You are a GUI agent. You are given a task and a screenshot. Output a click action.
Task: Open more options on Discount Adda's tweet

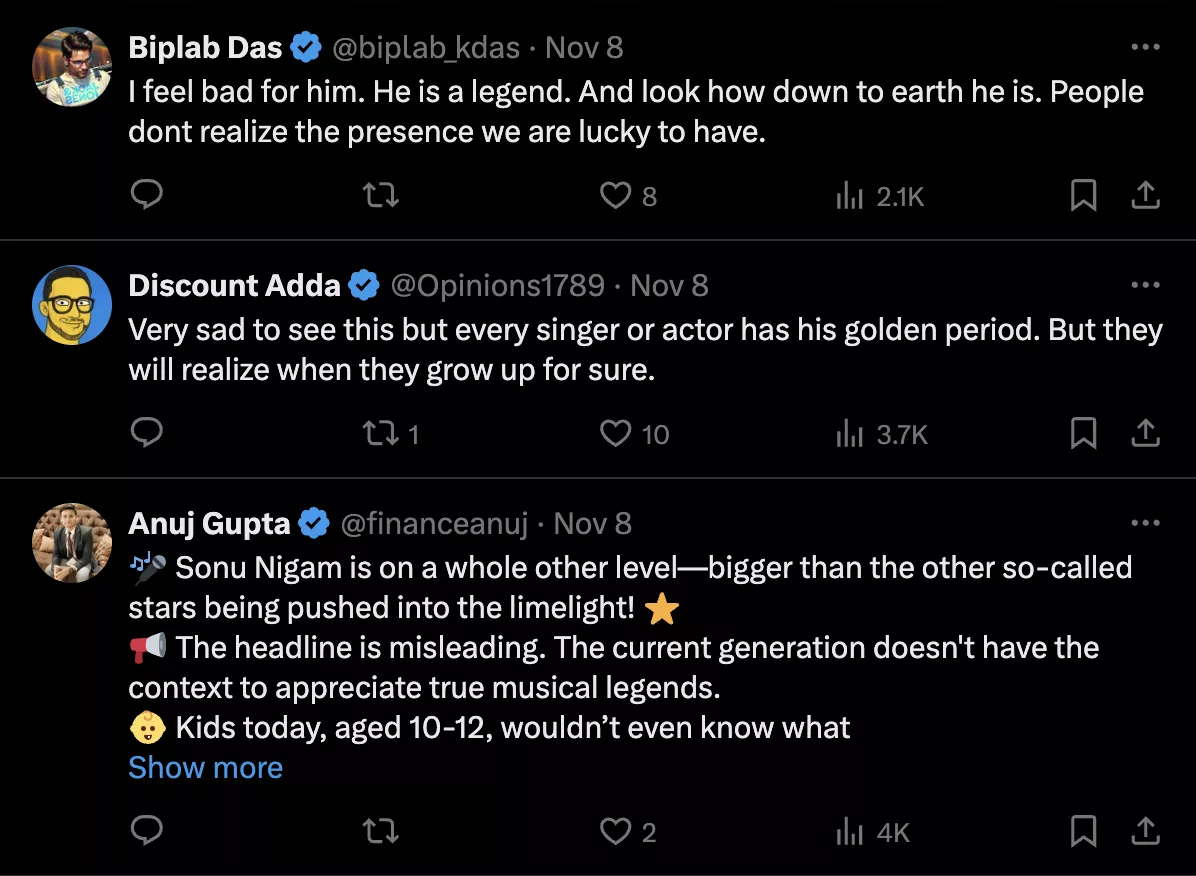coord(1145,285)
